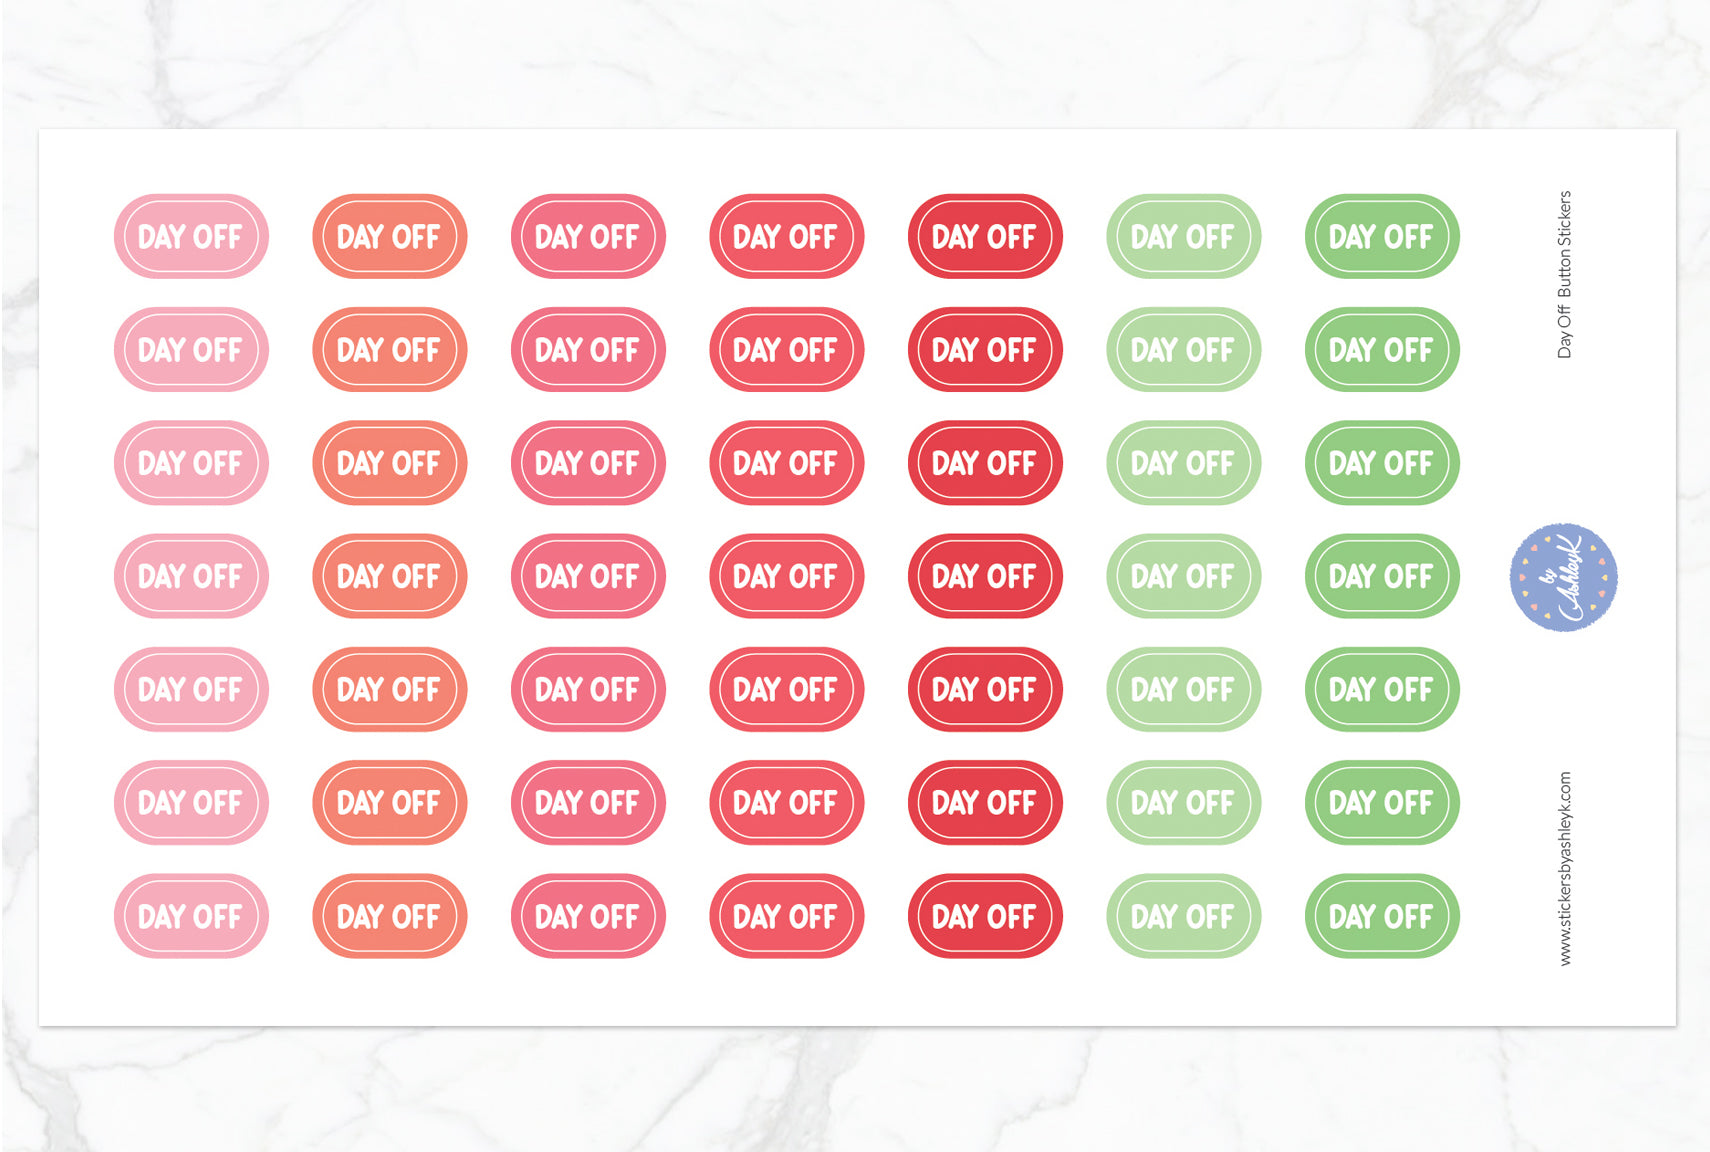The image size is (1710, 1152).
Task: Pick the bottom-row dark red DAY OFF sticker
Action: coord(984,916)
